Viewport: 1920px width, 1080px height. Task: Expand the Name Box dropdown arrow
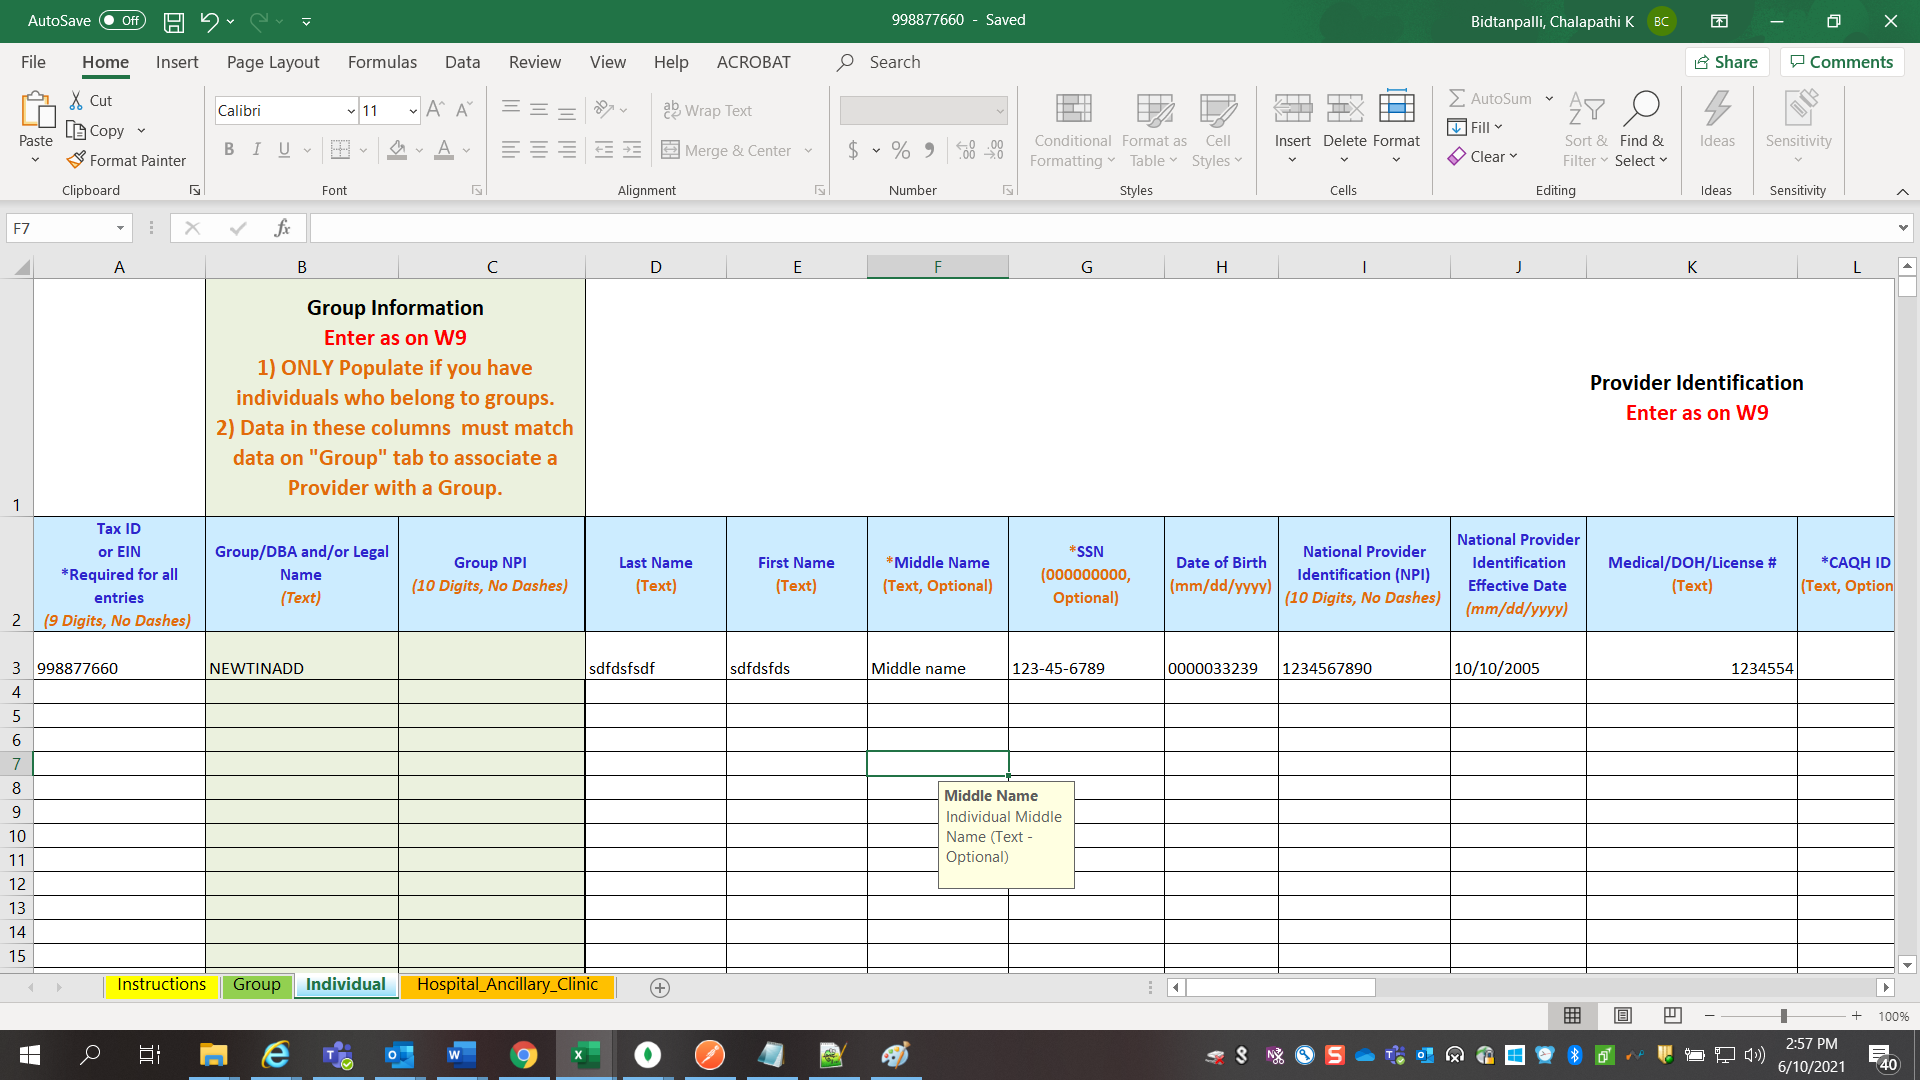tap(120, 228)
